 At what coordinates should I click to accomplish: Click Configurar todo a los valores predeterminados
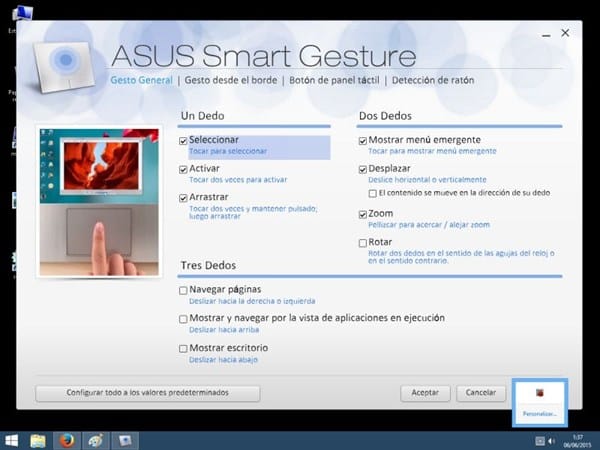148,393
